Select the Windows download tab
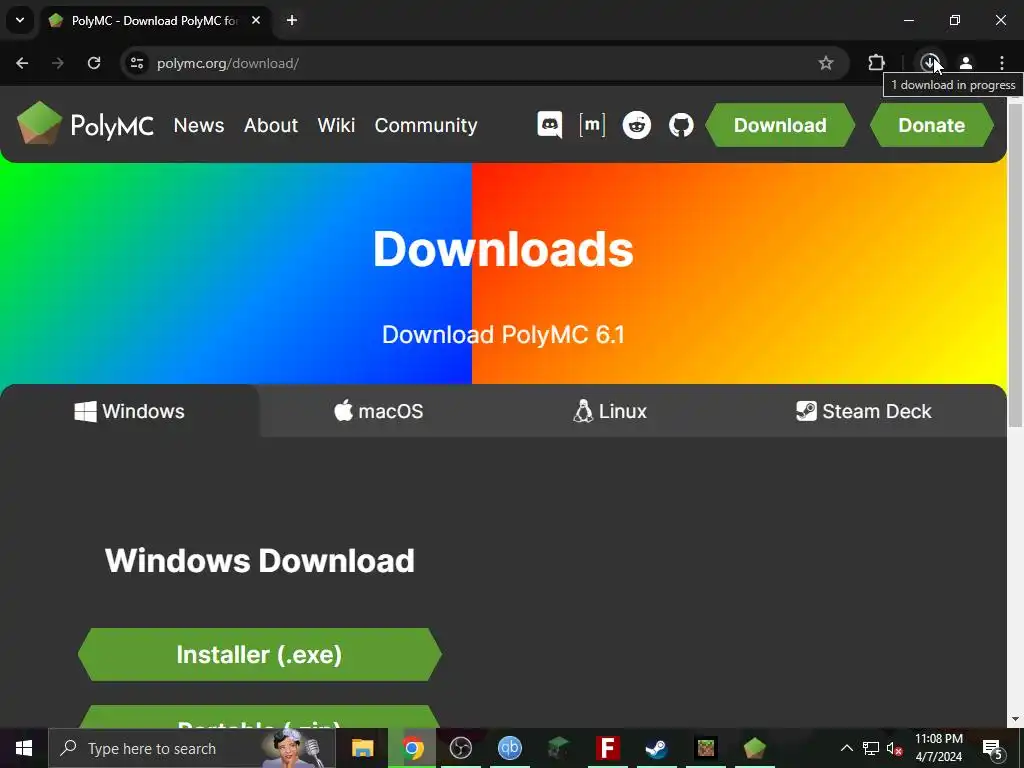This screenshot has width=1024, height=768. click(x=129, y=411)
